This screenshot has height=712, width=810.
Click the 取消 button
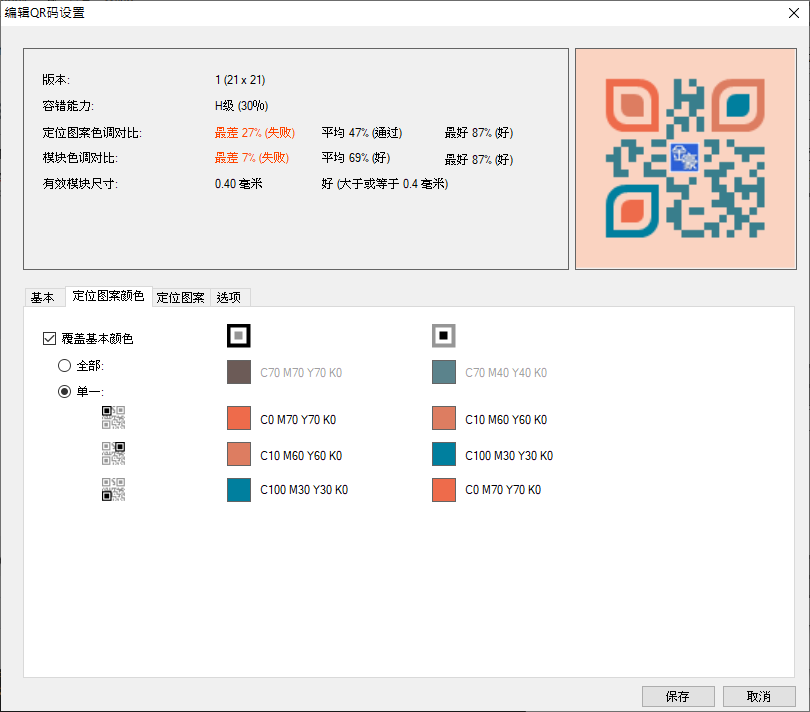pos(759,696)
